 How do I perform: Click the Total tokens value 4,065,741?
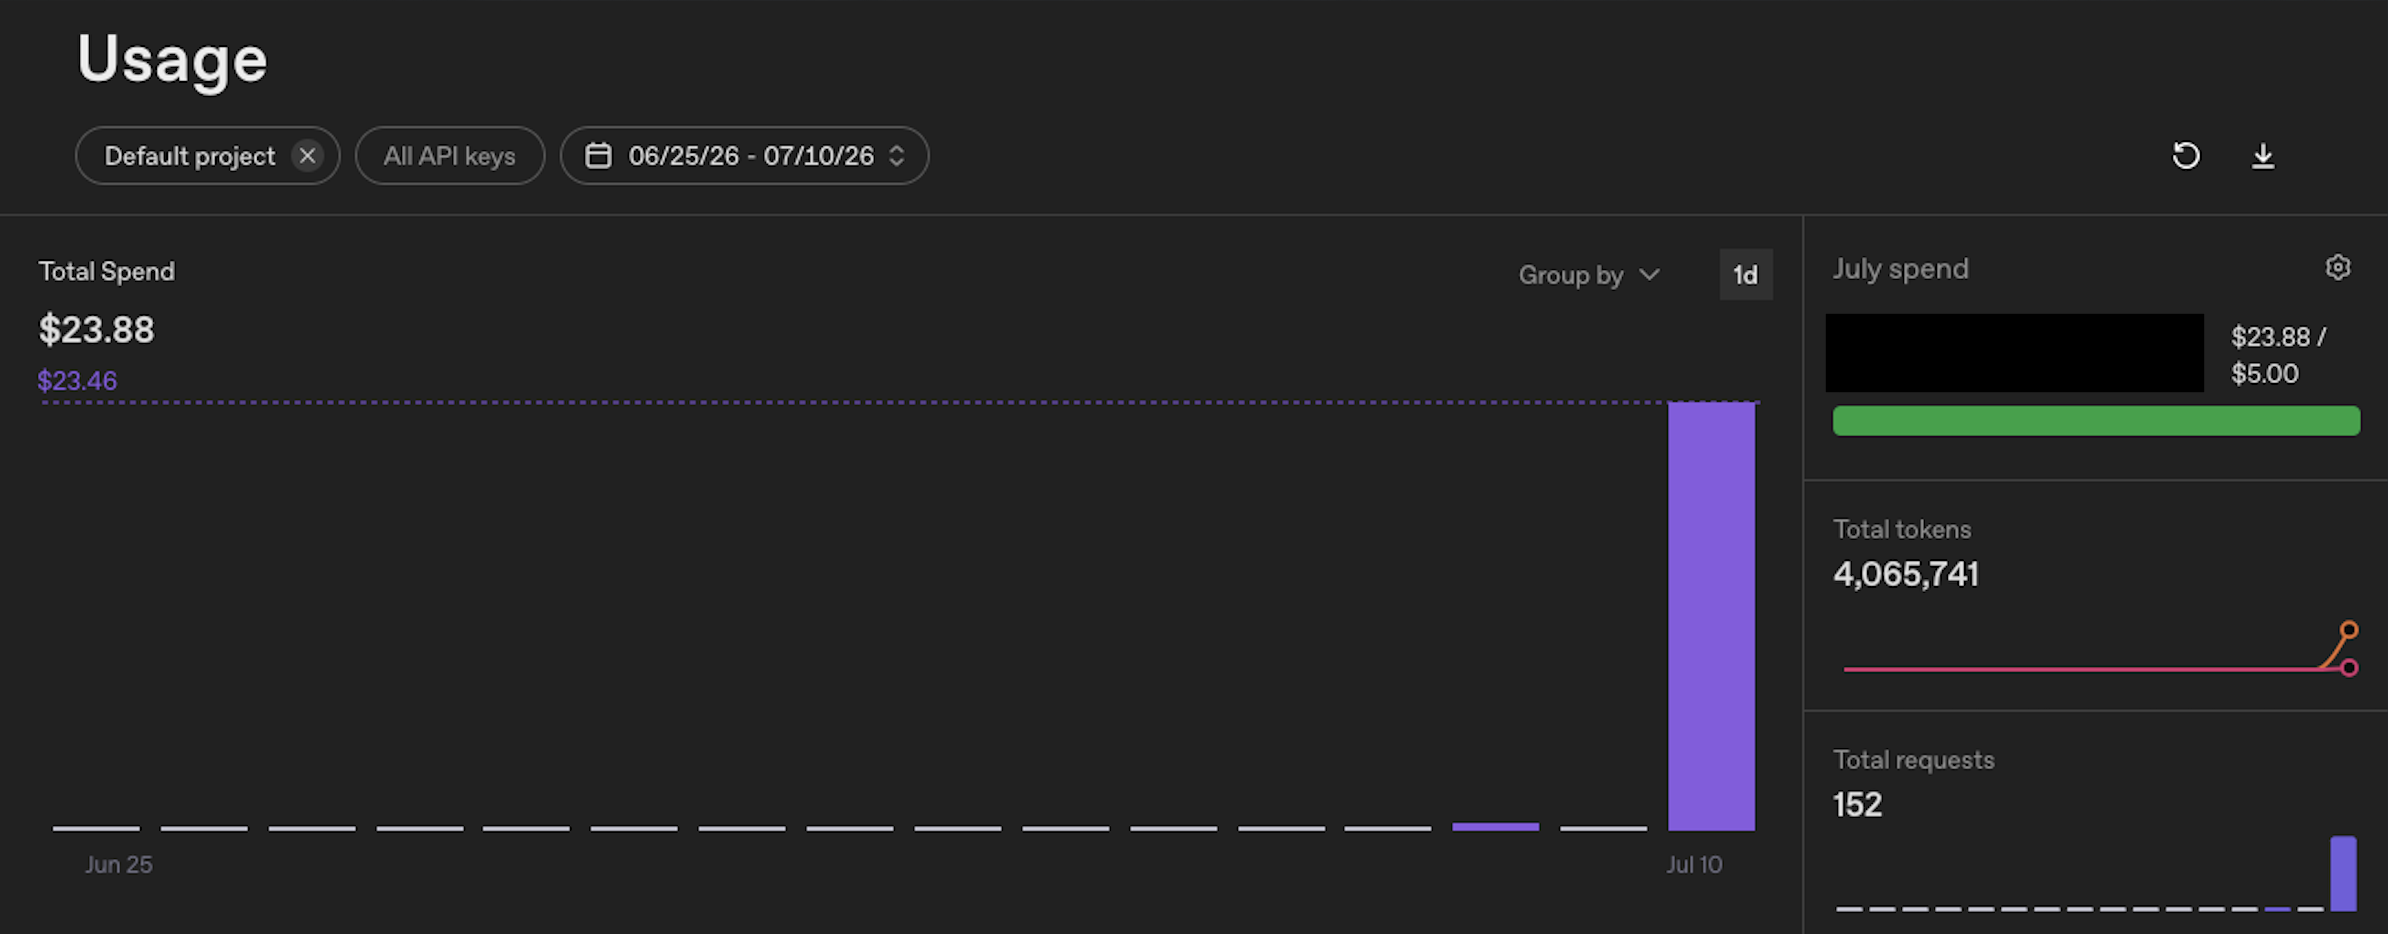[1906, 574]
